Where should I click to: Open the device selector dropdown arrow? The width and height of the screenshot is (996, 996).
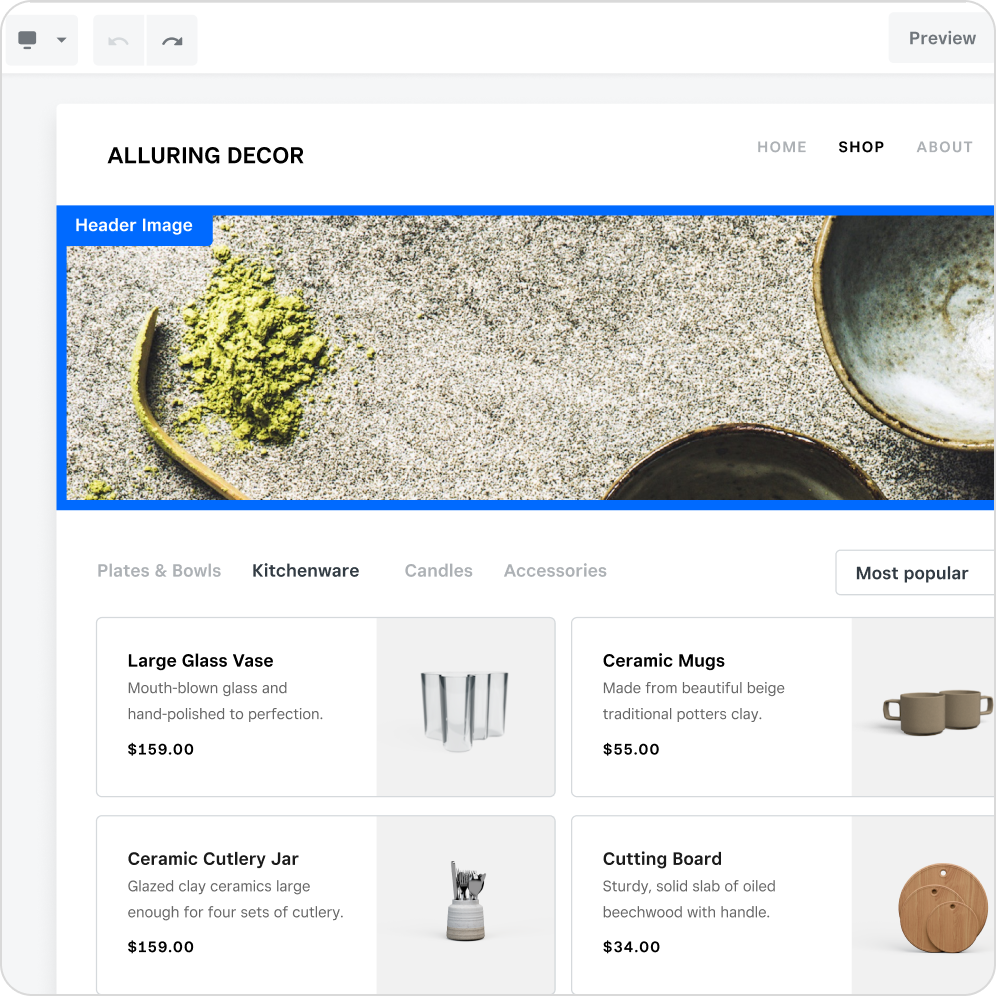point(62,40)
